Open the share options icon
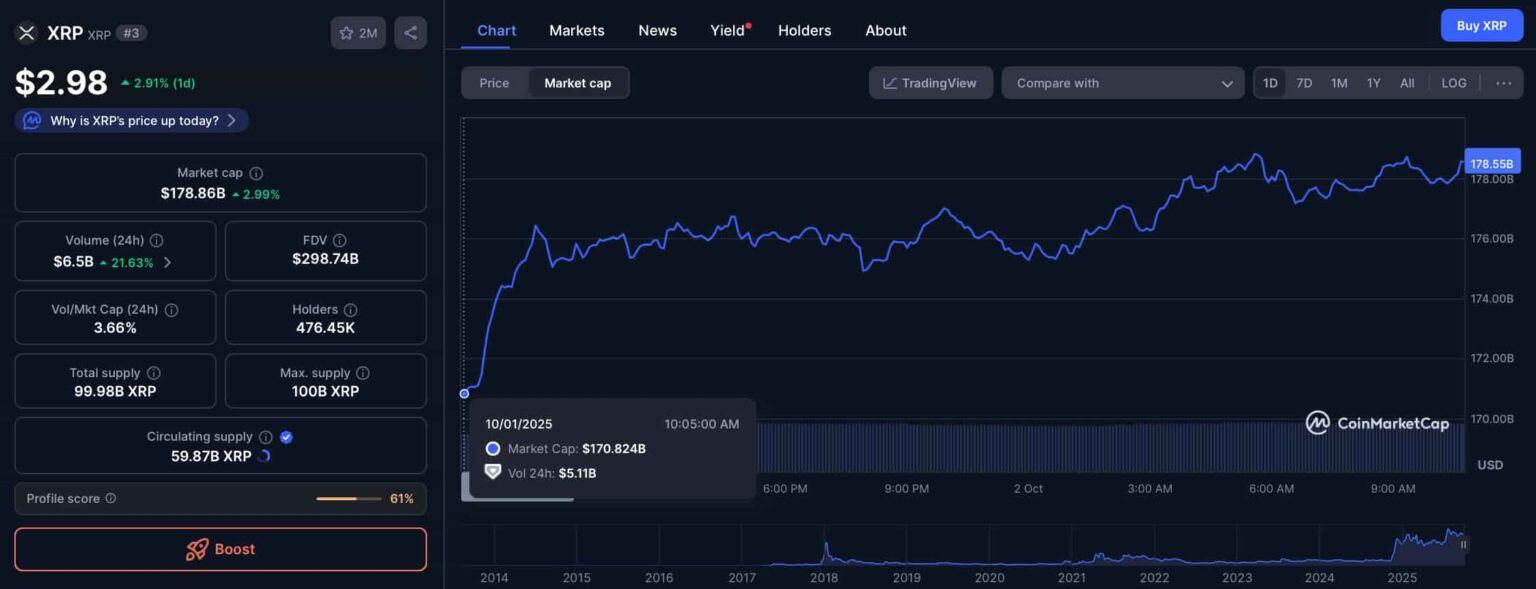 [x=410, y=32]
